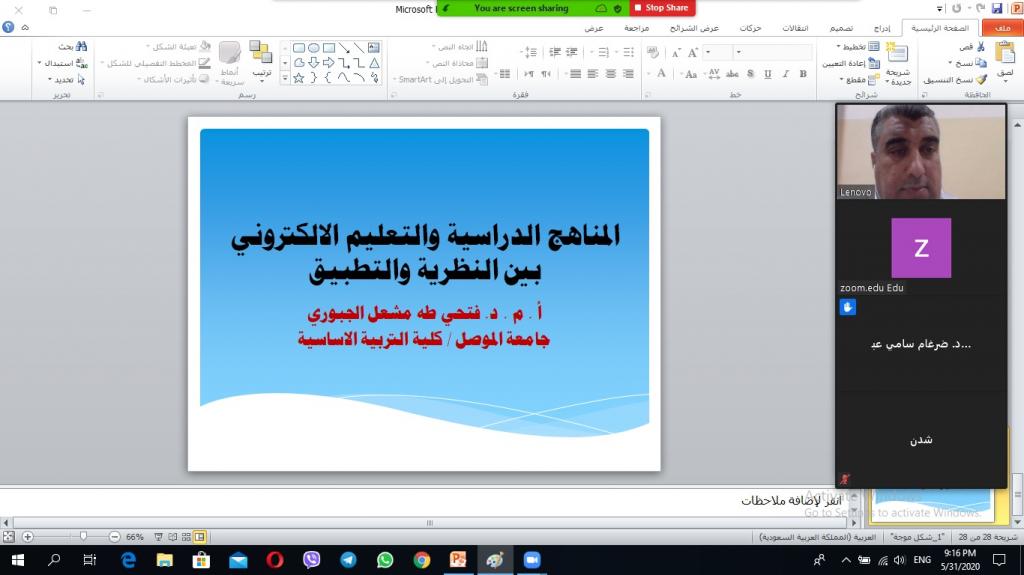Expand the shapes gallery more arrow

pyautogui.click(x=284, y=78)
